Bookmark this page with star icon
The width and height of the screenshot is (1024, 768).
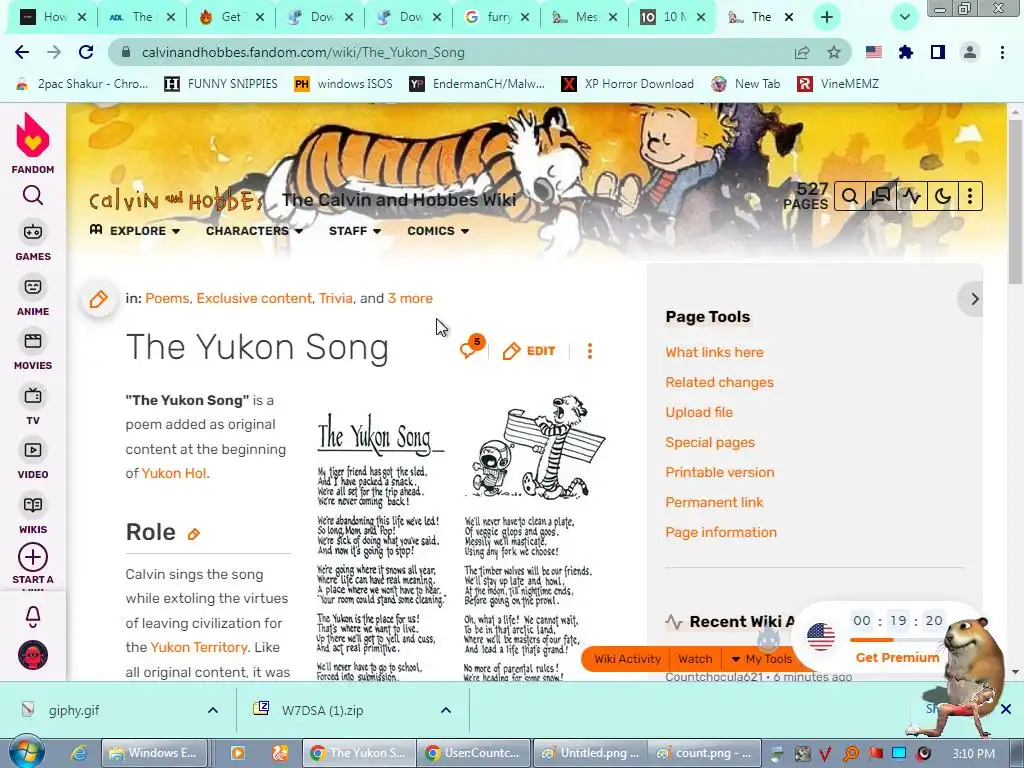pos(833,52)
